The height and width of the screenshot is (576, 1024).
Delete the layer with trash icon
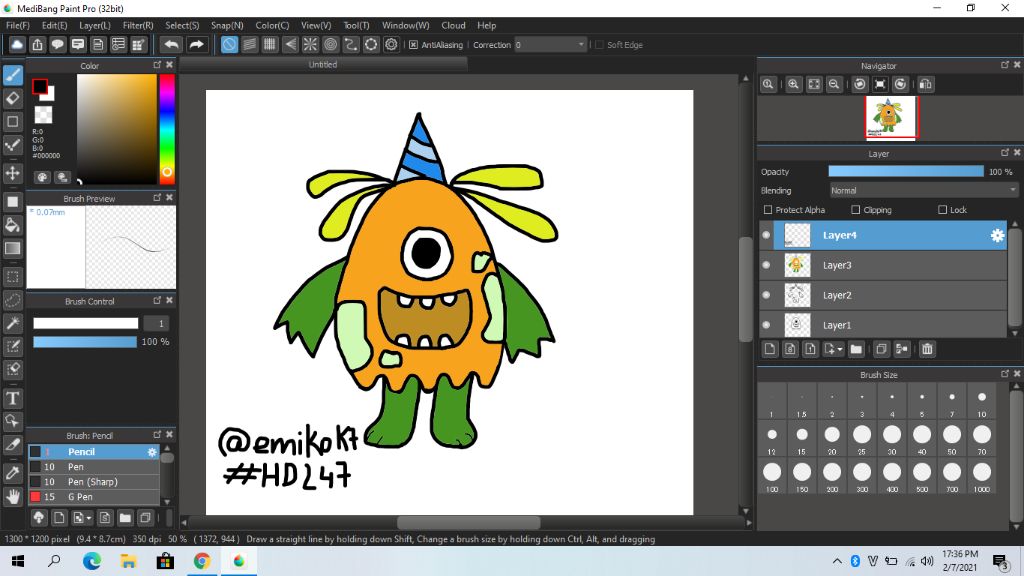927,349
